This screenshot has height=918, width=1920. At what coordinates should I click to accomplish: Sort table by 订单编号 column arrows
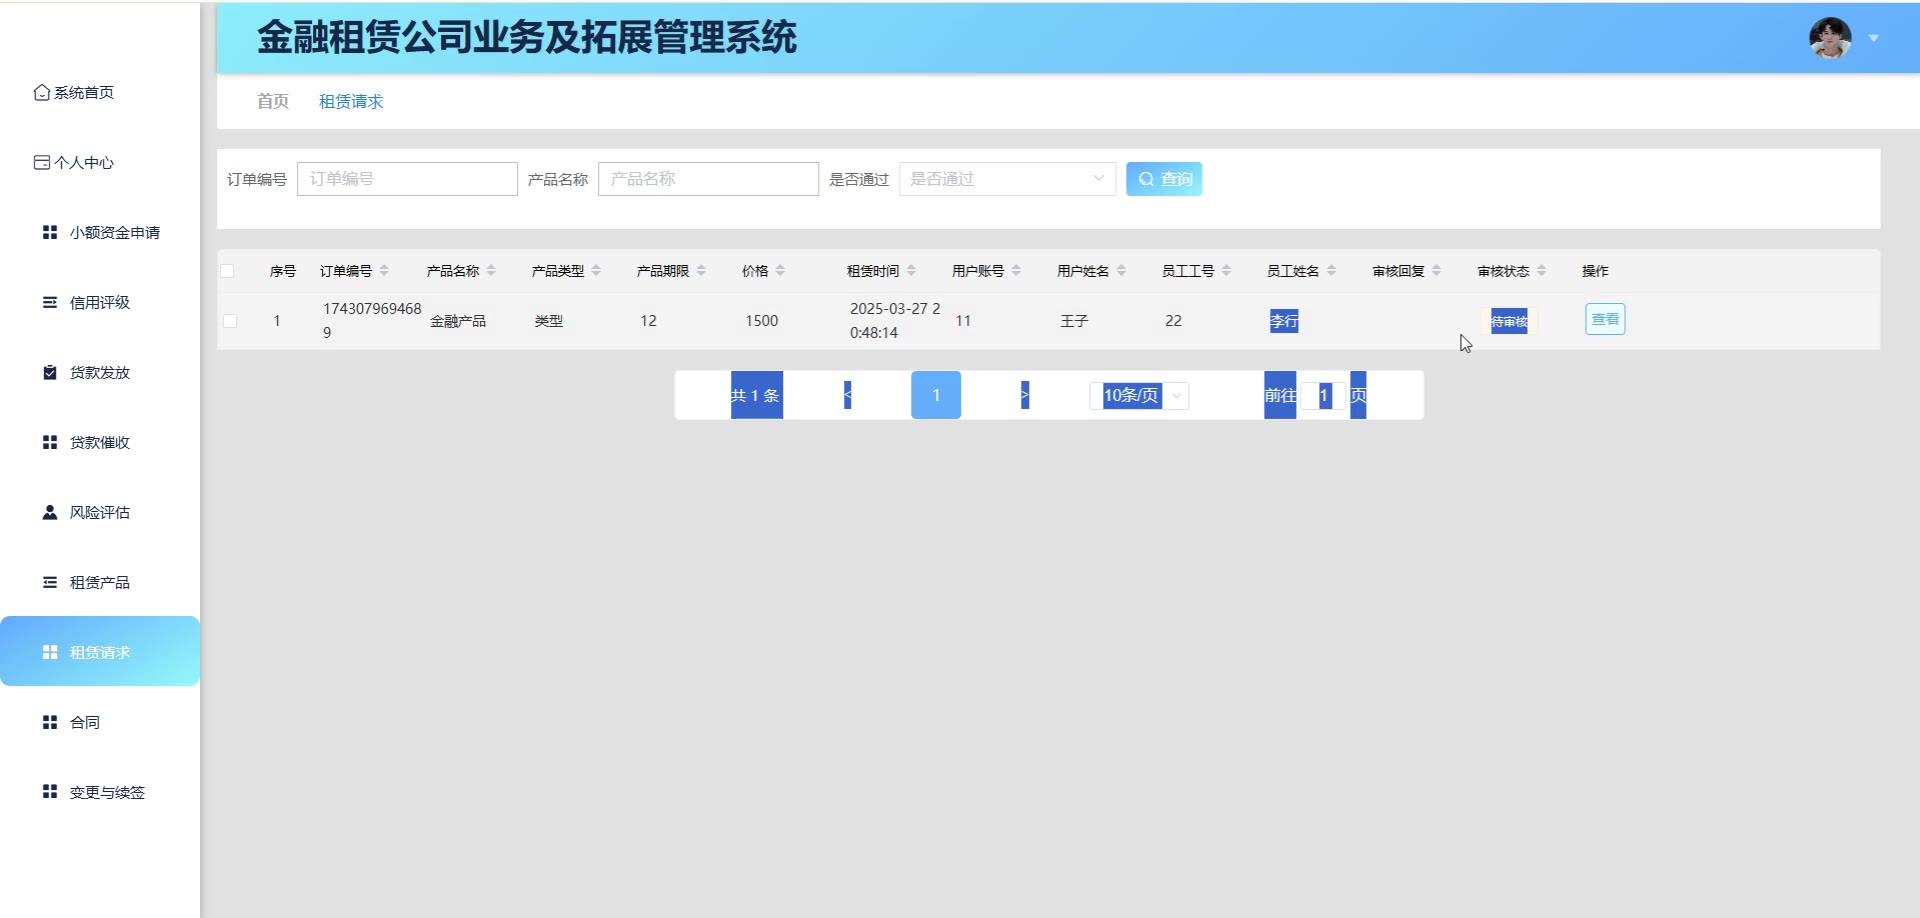384,271
